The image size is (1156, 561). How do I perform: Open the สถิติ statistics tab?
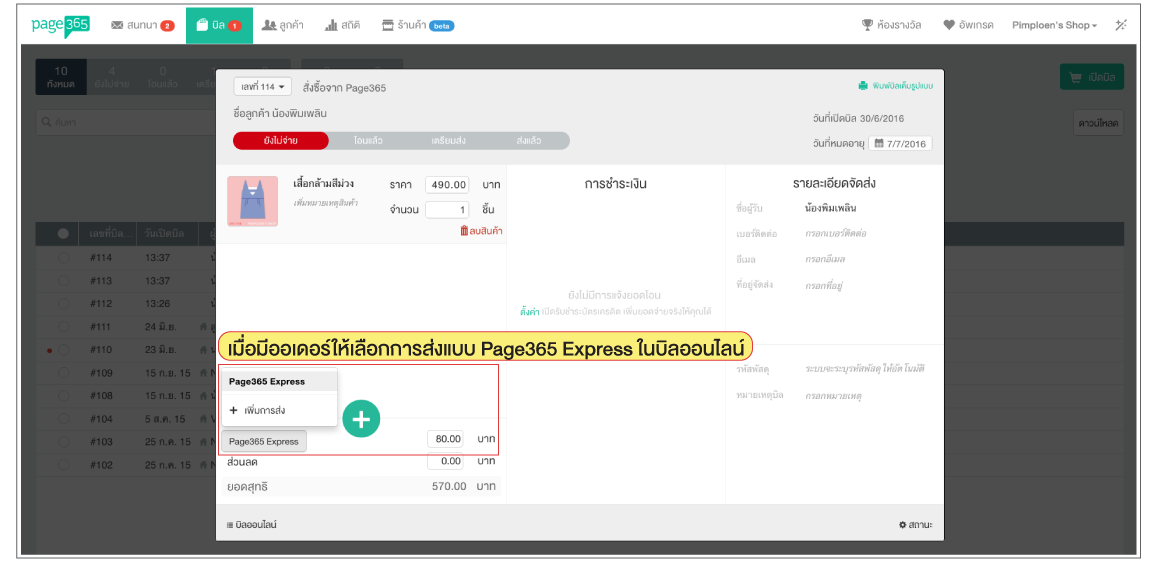pos(343,25)
